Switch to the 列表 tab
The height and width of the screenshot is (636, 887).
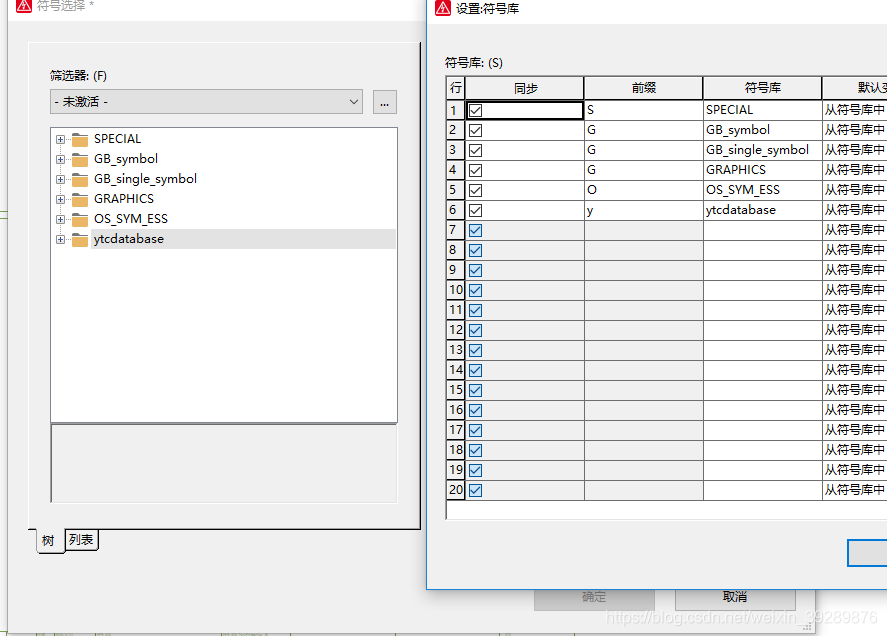coord(82,540)
